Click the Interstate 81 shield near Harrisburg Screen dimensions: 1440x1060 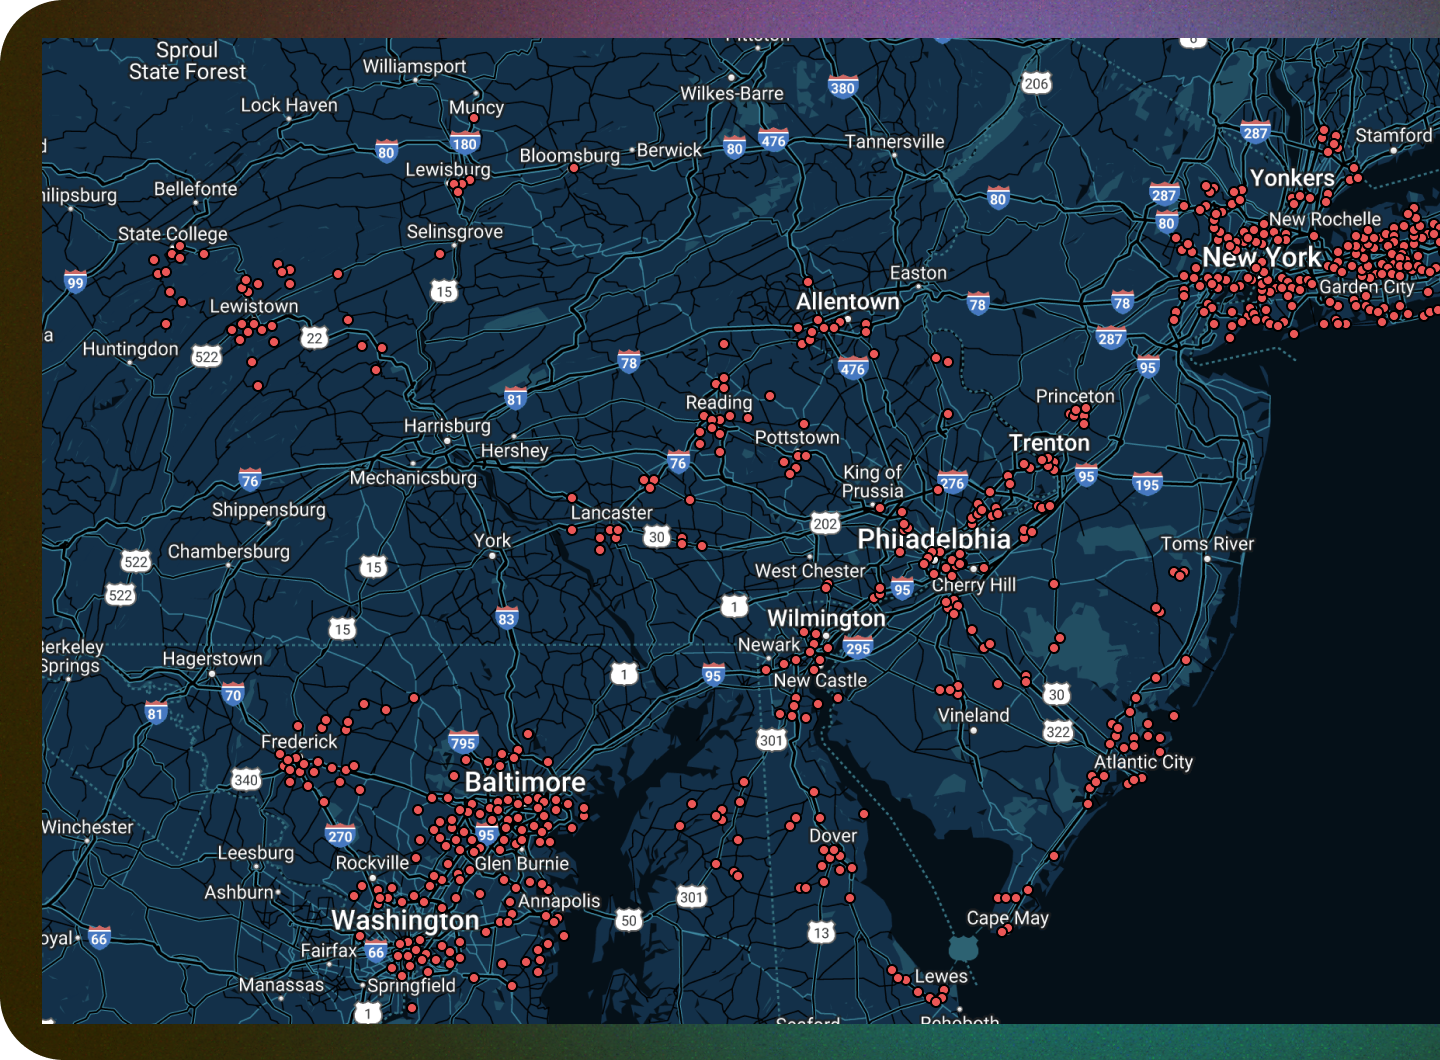coord(515,399)
